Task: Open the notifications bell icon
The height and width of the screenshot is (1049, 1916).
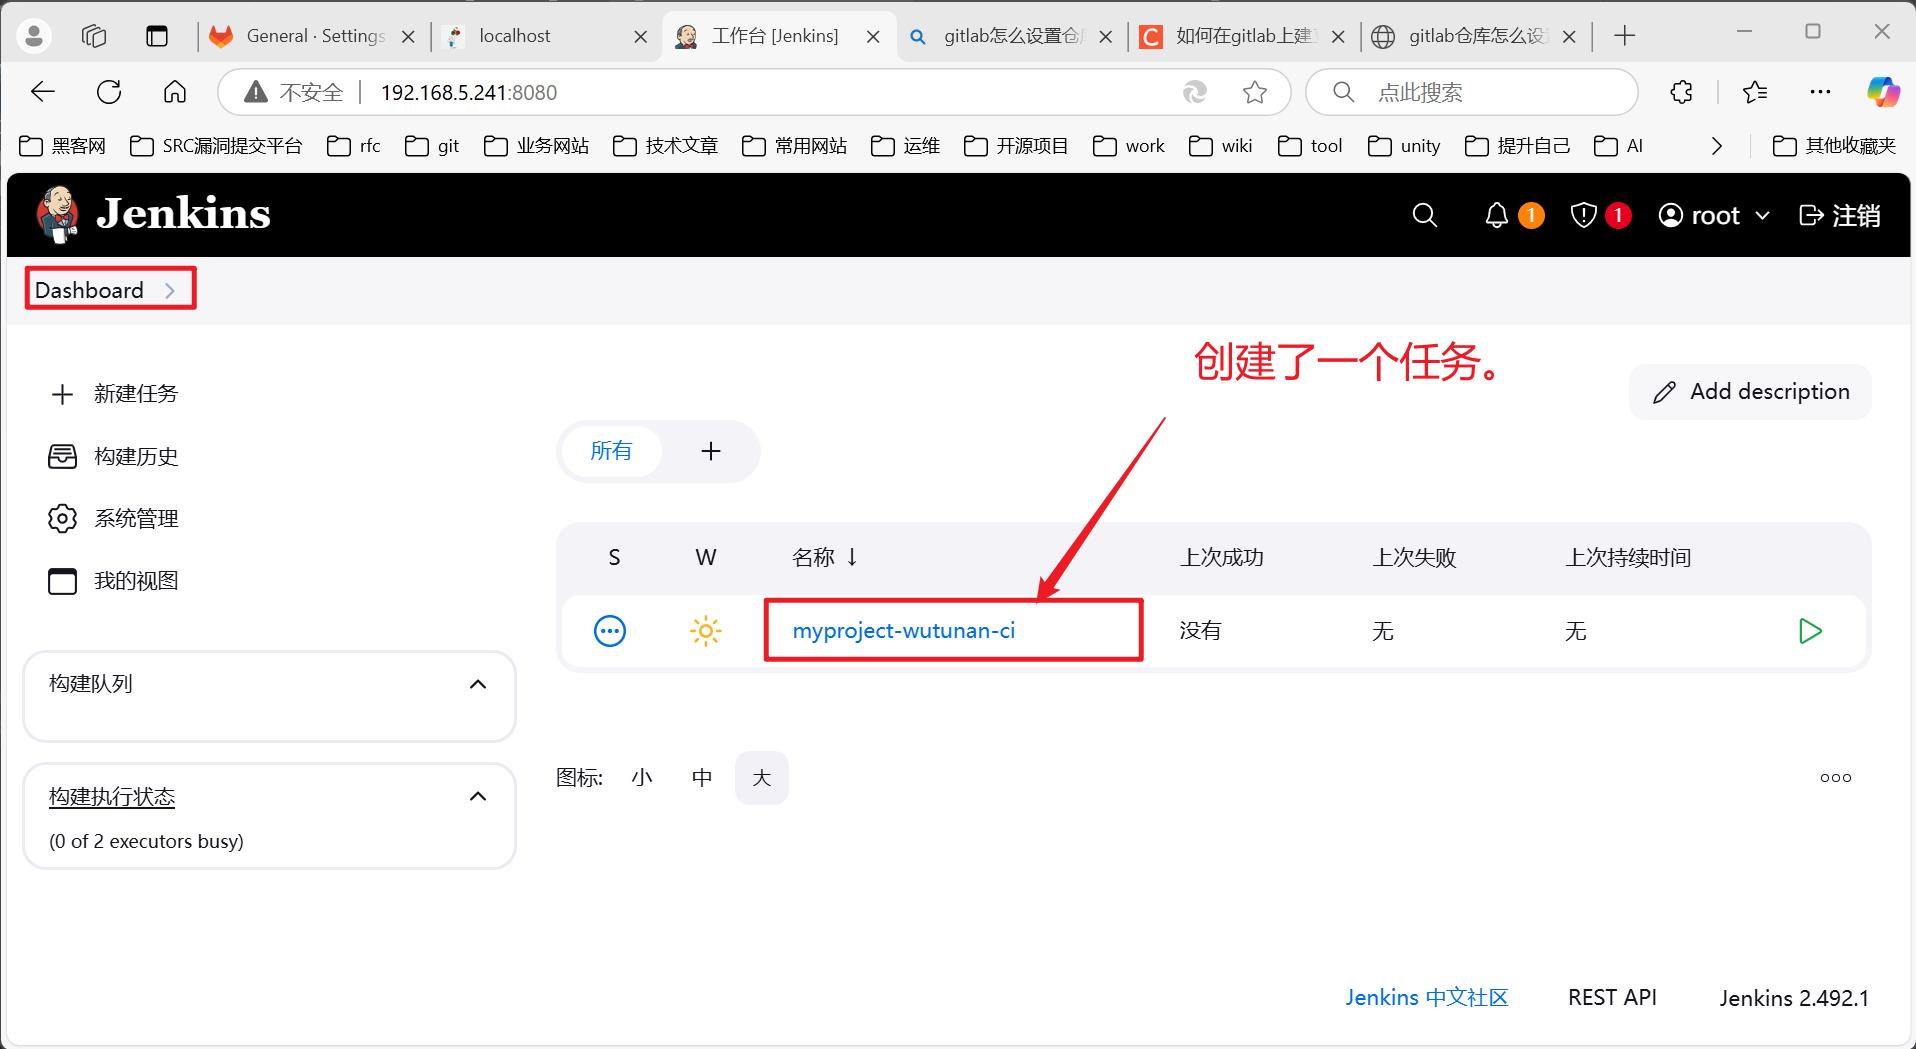Action: pos(1496,215)
